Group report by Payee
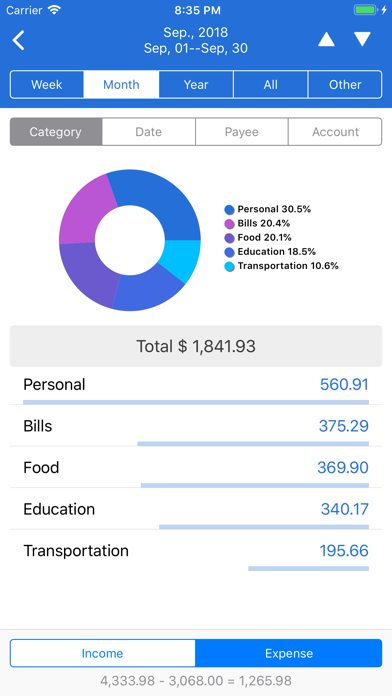The width and height of the screenshot is (392, 696). (x=242, y=132)
